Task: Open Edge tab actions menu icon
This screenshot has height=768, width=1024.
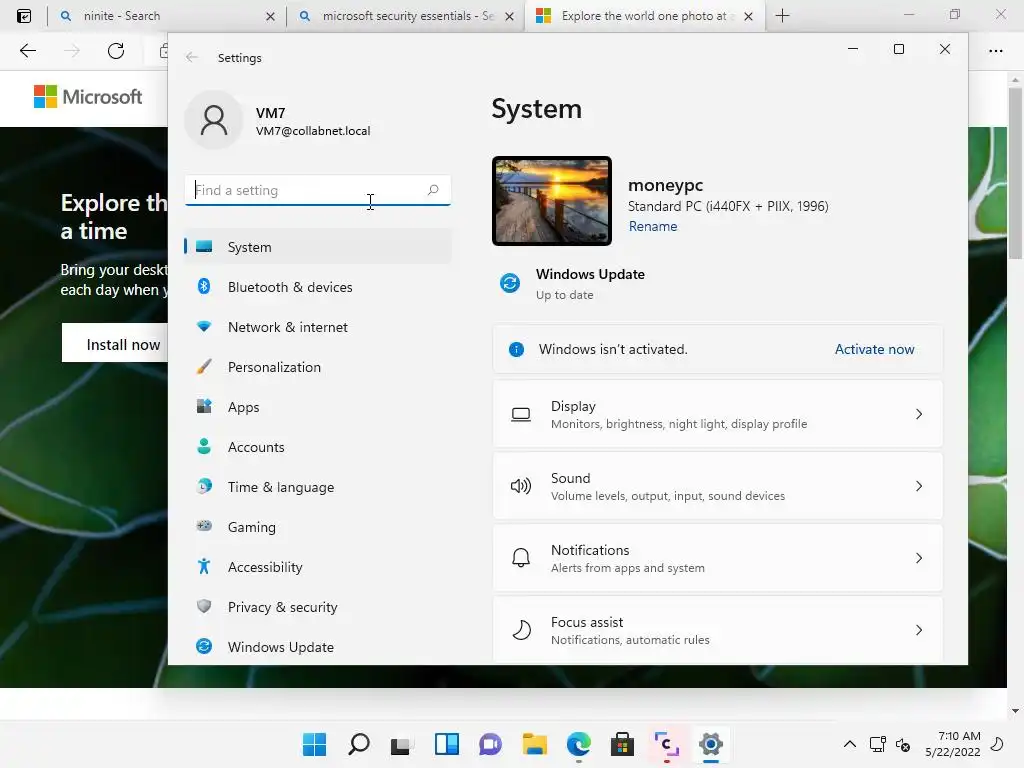Action: tap(24, 16)
